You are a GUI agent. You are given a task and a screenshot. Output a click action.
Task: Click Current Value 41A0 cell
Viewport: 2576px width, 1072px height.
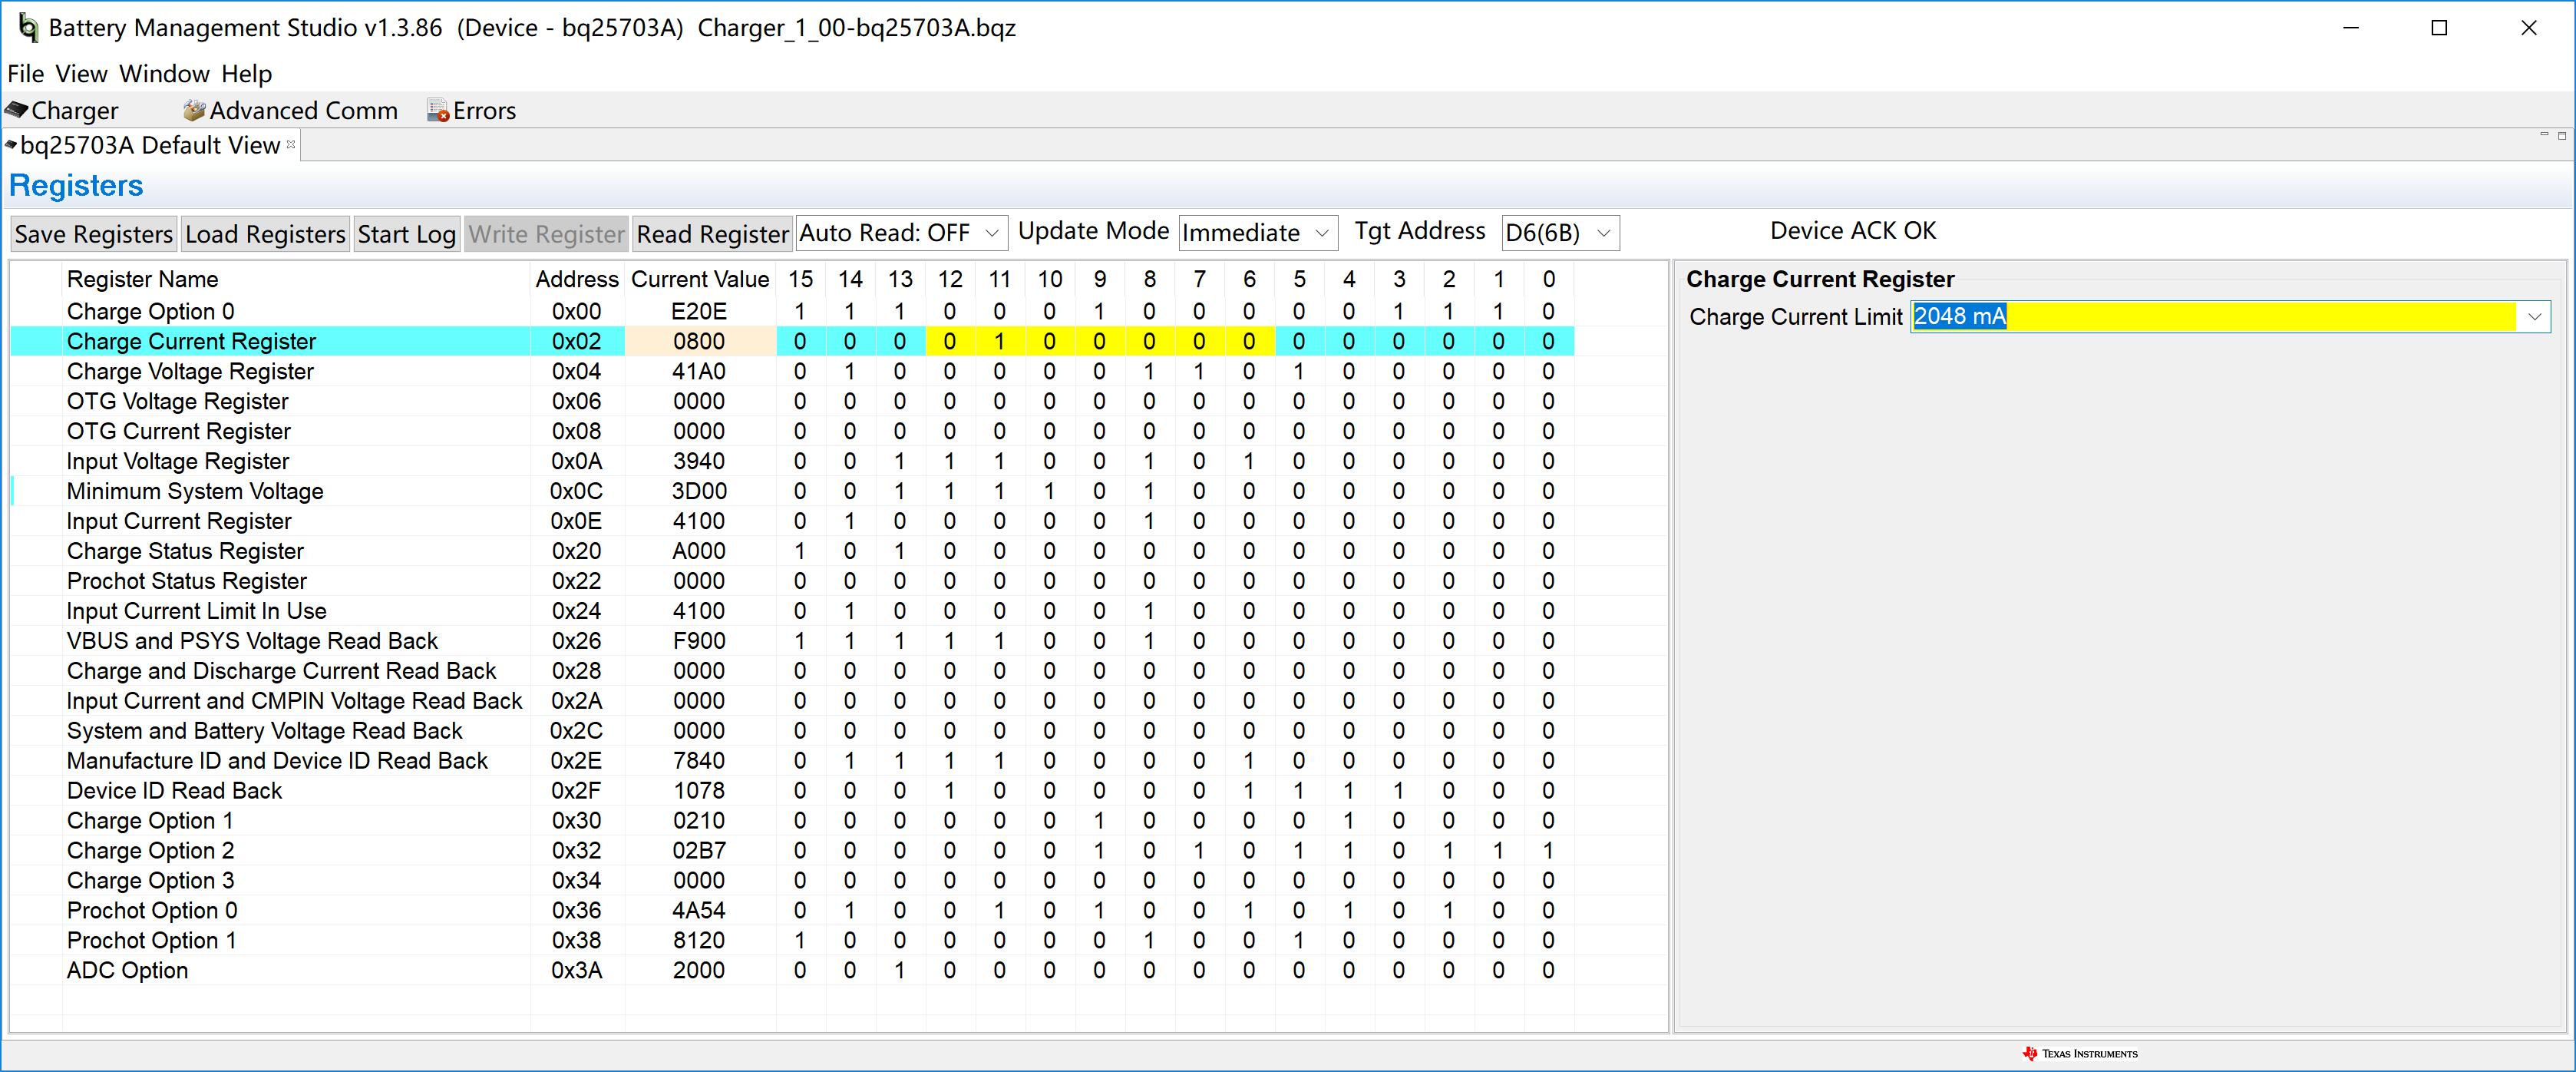coord(699,372)
